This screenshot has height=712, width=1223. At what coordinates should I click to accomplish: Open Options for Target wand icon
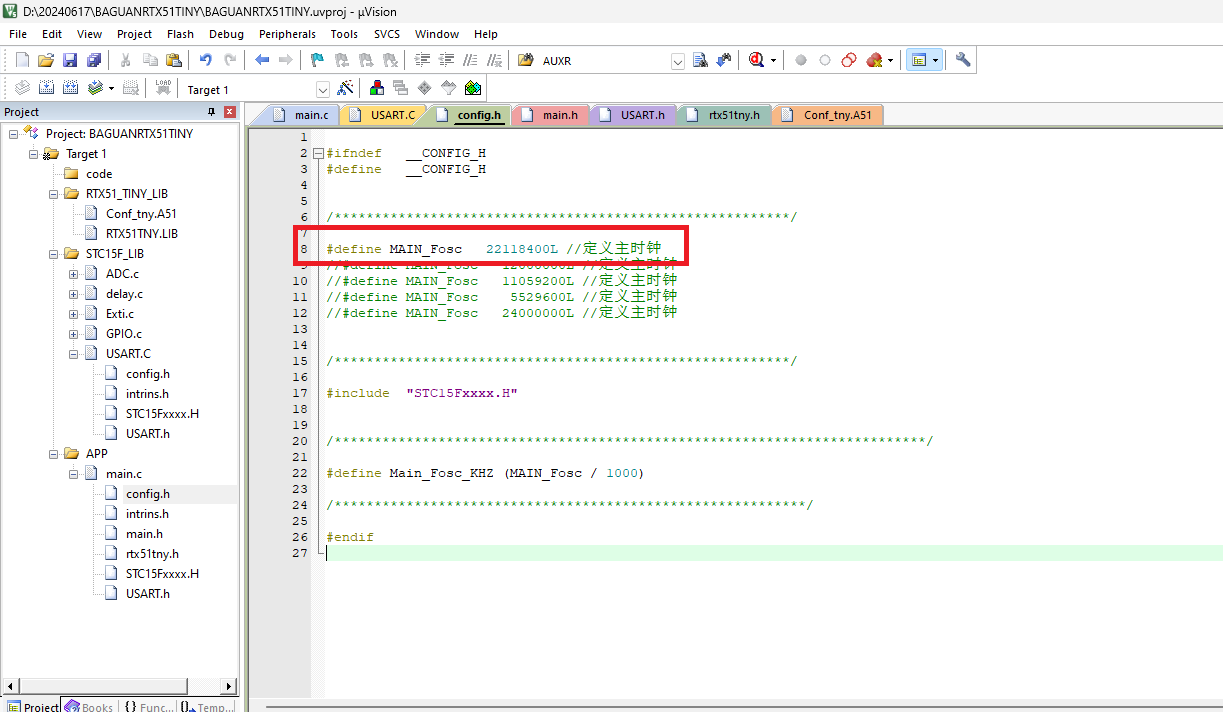[x=345, y=88]
